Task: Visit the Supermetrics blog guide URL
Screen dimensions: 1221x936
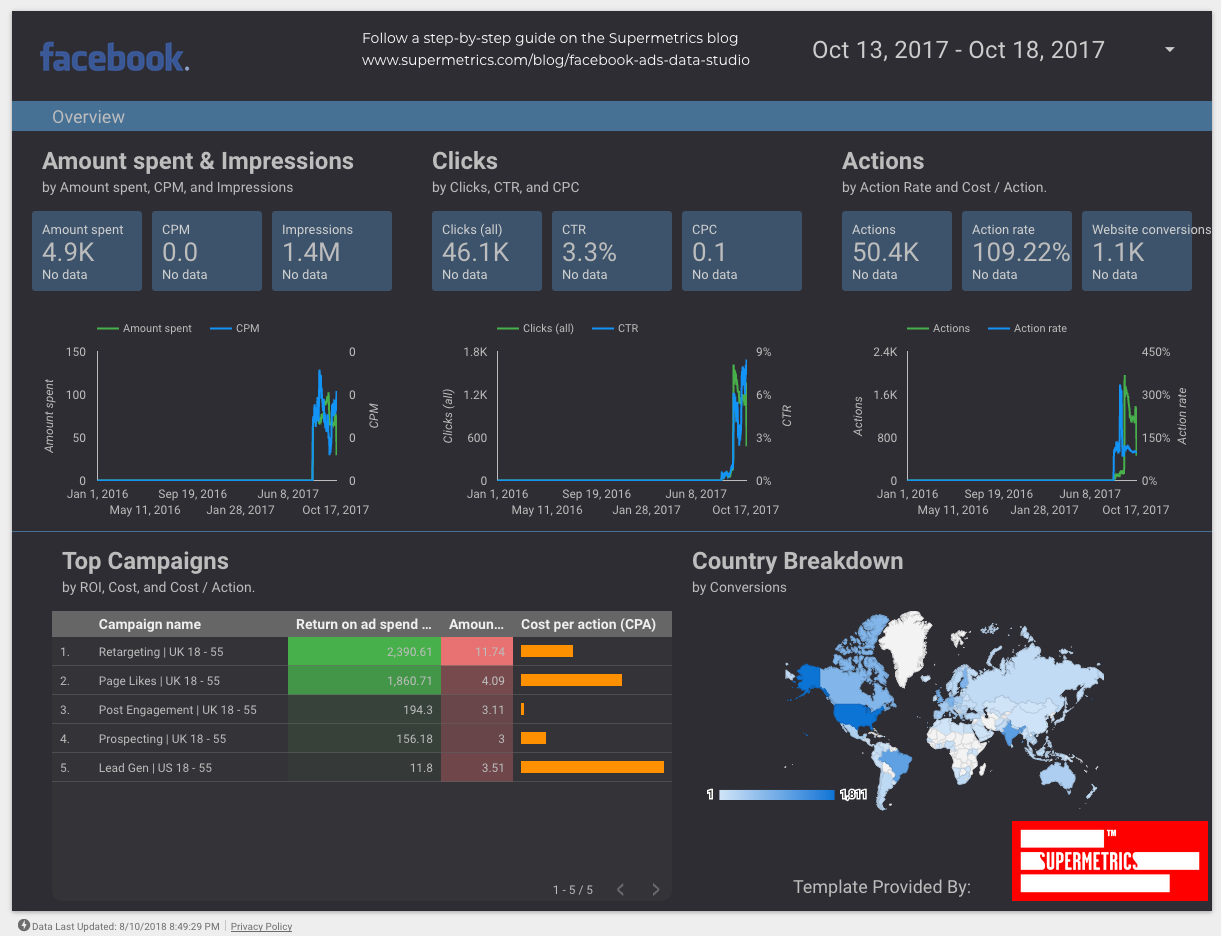Action: click(x=556, y=60)
